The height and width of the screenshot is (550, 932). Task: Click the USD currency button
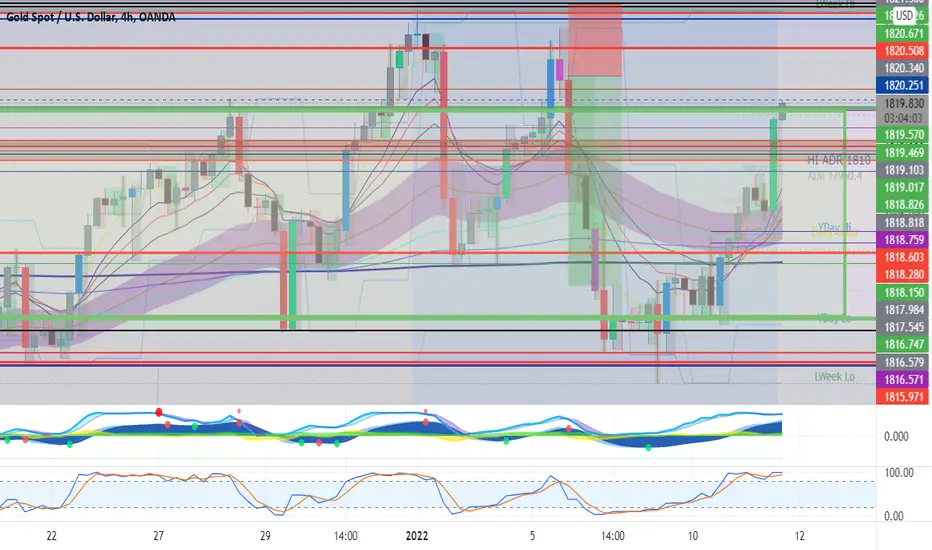click(x=904, y=15)
